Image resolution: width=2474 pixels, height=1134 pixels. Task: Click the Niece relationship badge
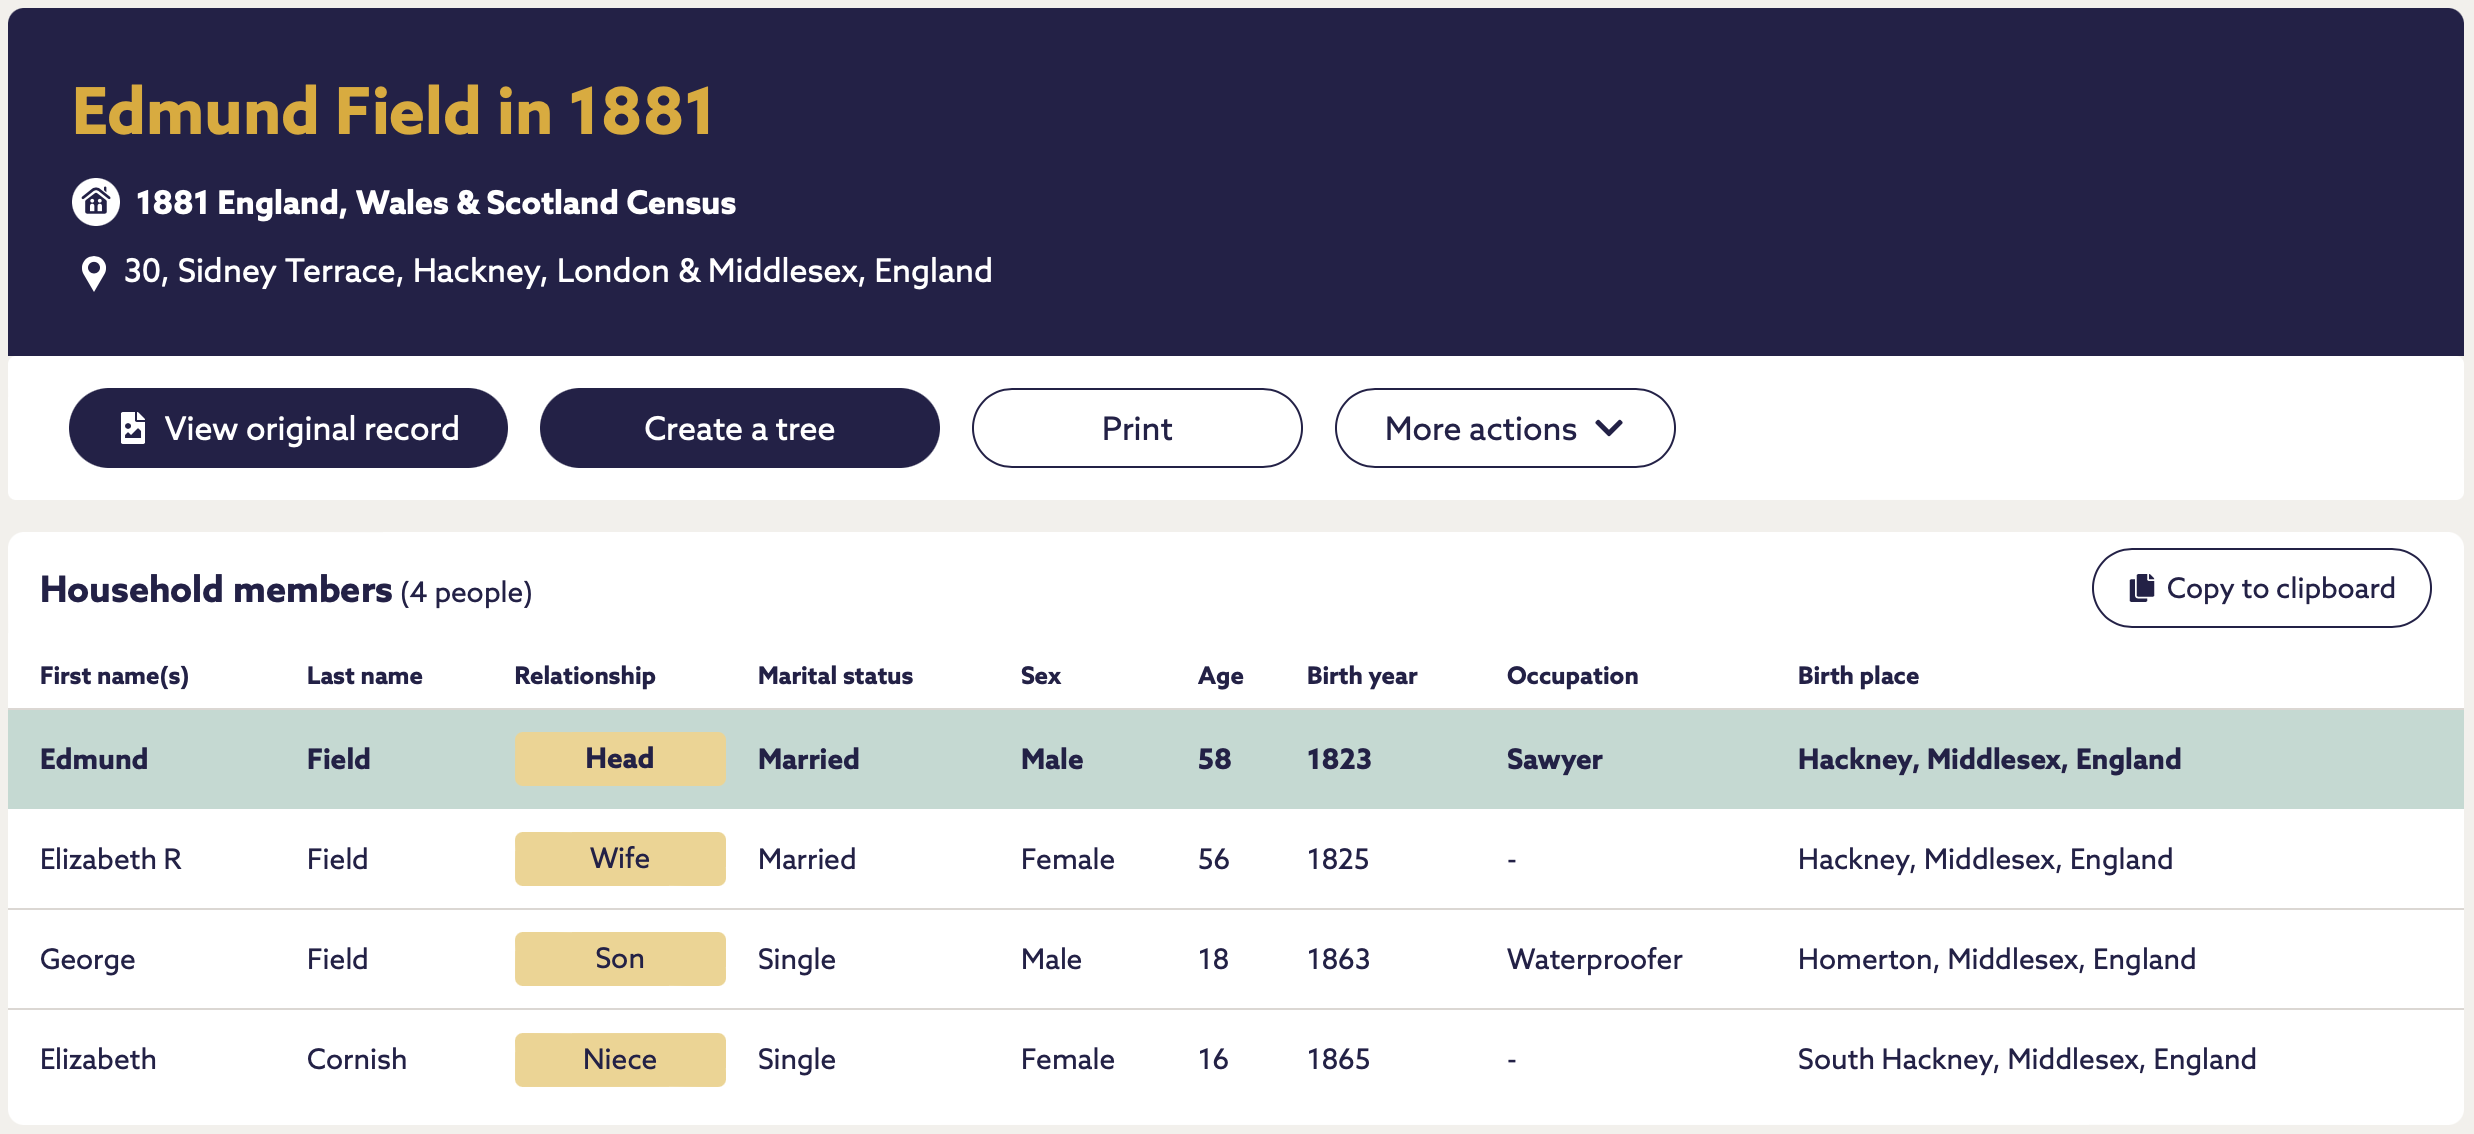coord(620,1059)
